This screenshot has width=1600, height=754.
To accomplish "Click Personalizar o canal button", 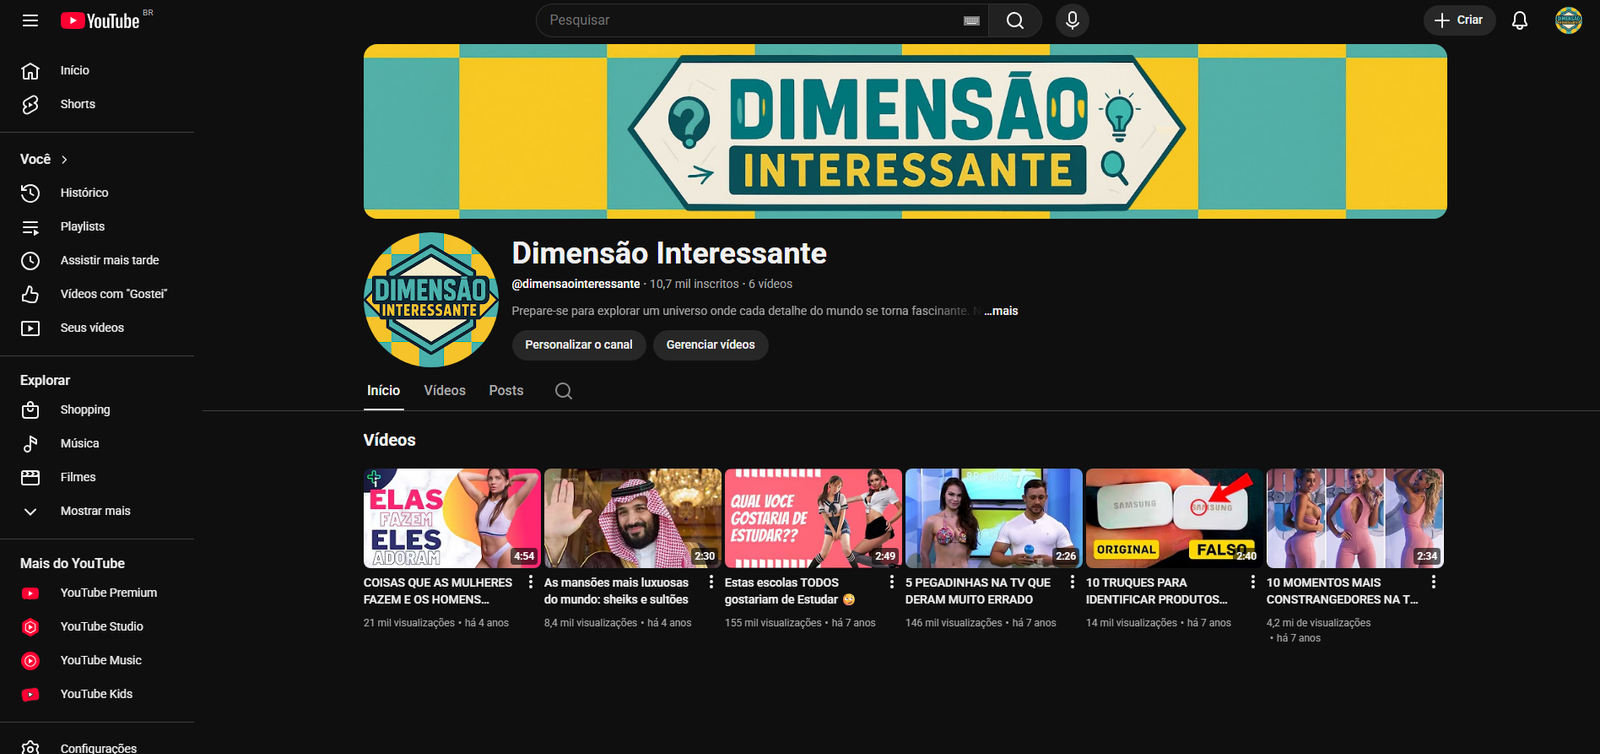I will (578, 345).
